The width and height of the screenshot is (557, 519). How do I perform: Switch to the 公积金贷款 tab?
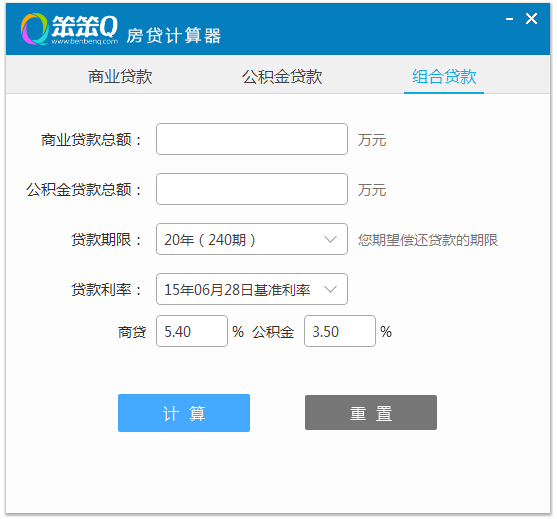point(282,76)
